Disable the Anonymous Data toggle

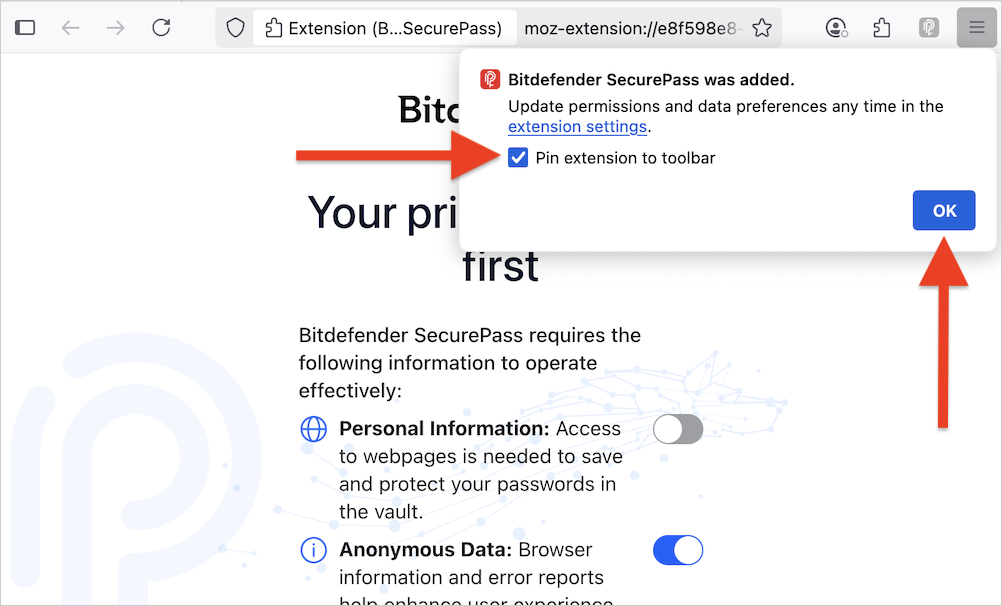[678, 550]
